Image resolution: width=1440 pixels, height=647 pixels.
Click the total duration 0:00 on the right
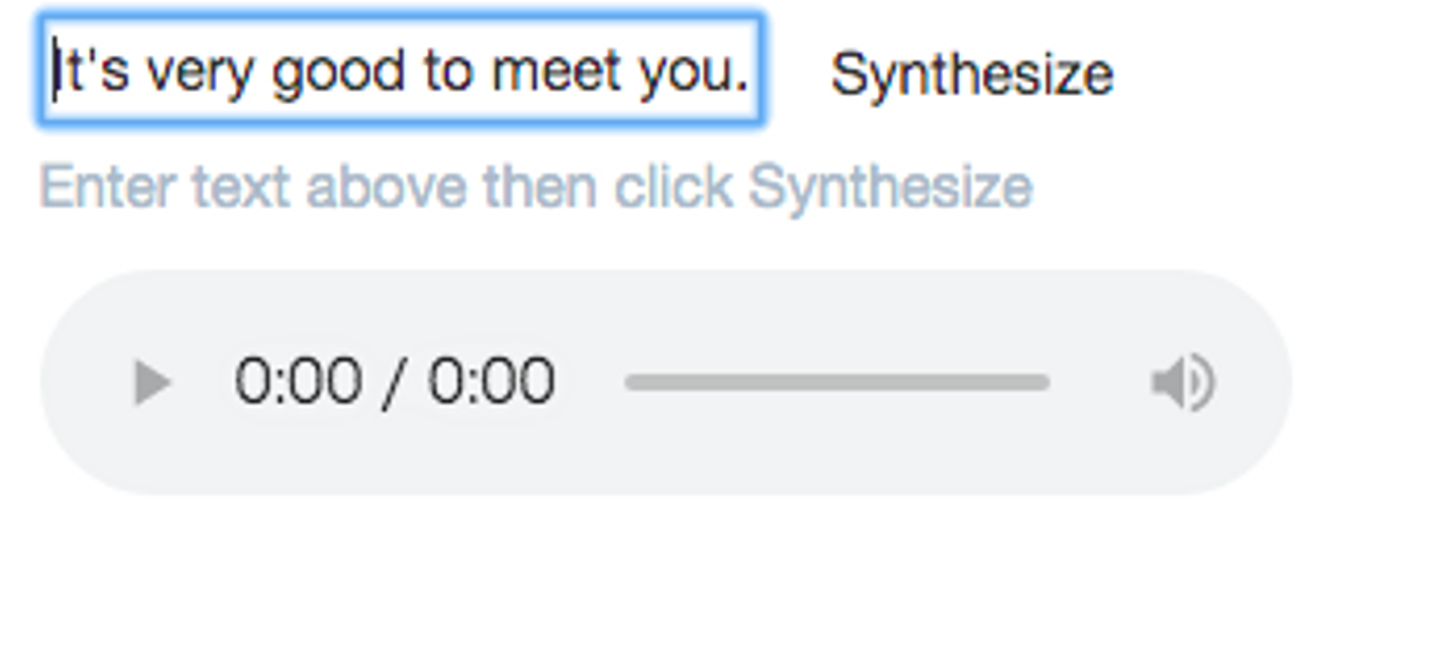[x=491, y=382]
